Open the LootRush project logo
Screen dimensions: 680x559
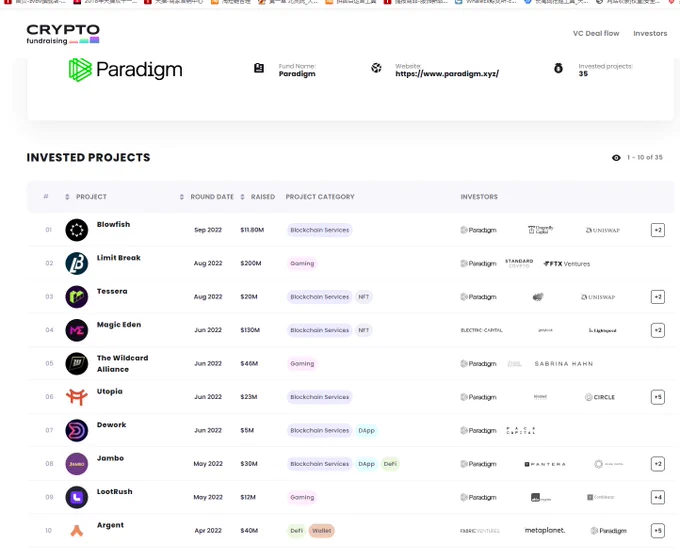coord(77,497)
